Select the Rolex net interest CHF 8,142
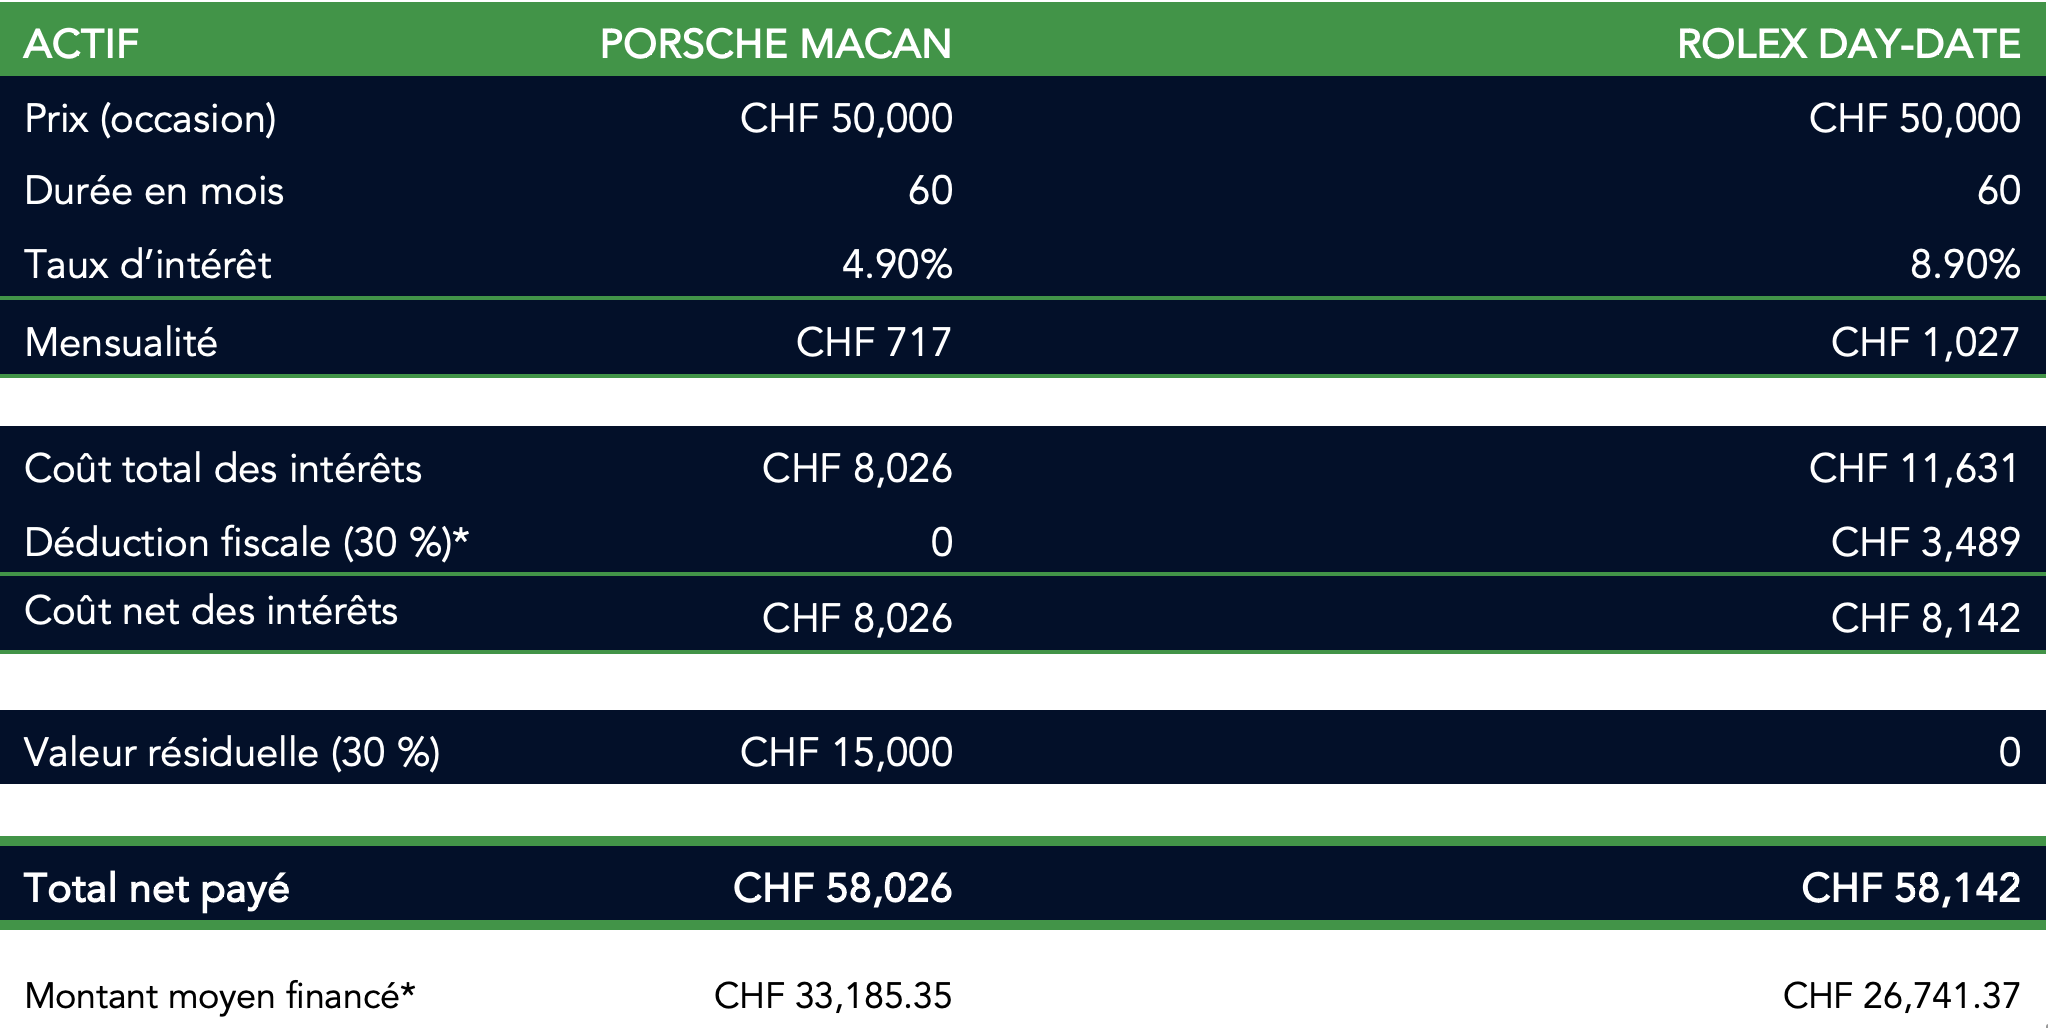This screenshot has width=2048, height=1028. pyautogui.click(x=1926, y=619)
